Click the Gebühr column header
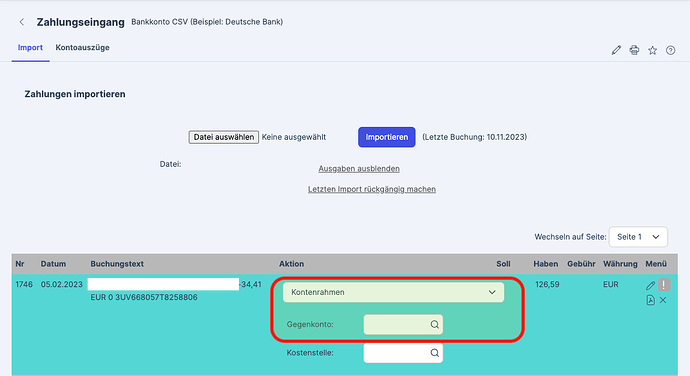 coord(581,264)
